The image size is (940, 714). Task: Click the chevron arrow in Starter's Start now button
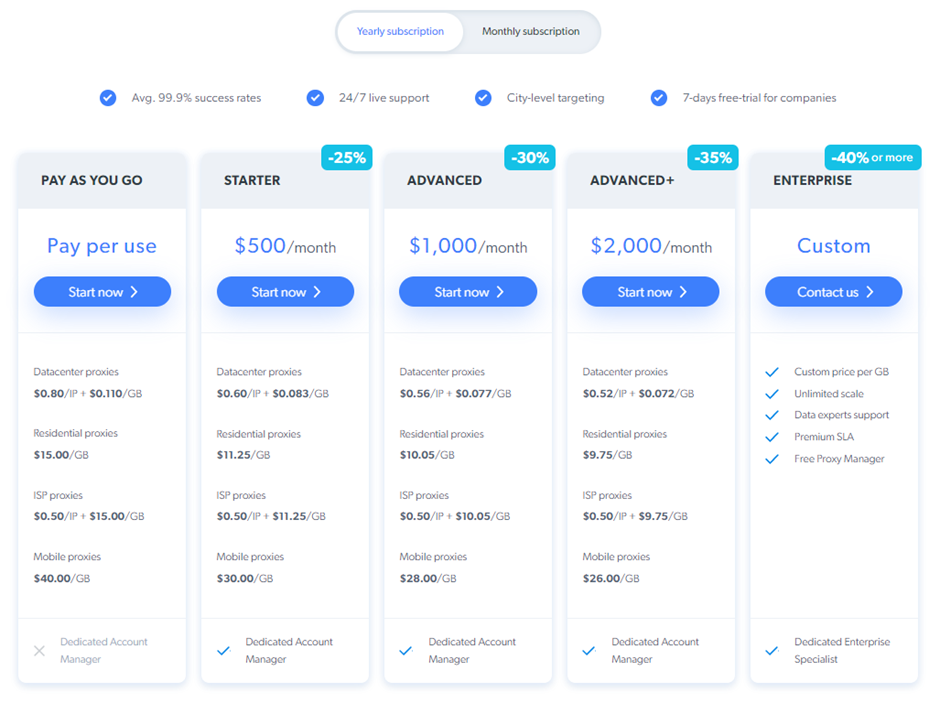(317, 292)
